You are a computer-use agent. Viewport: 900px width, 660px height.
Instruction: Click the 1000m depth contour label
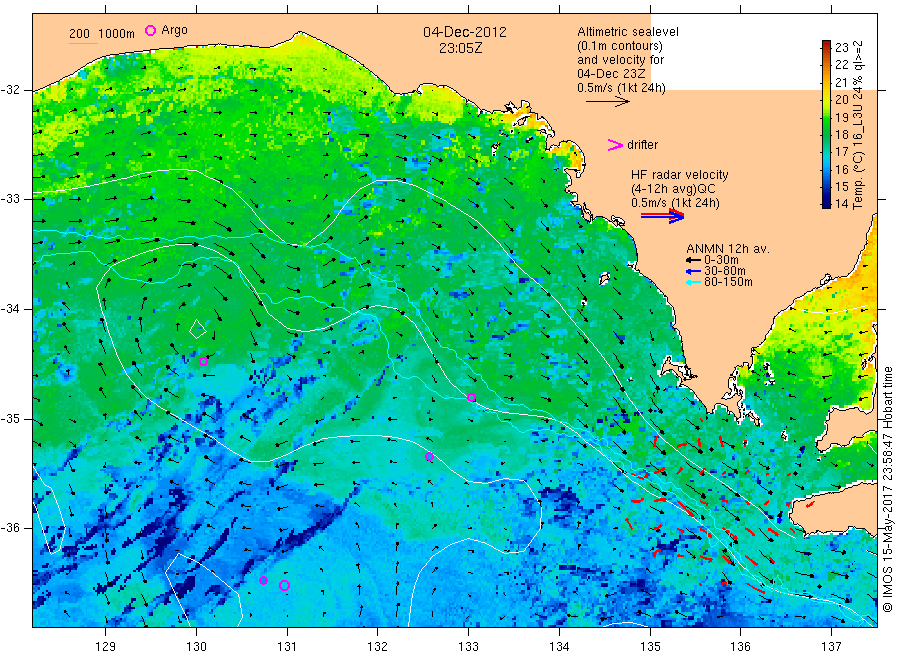click(x=117, y=34)
